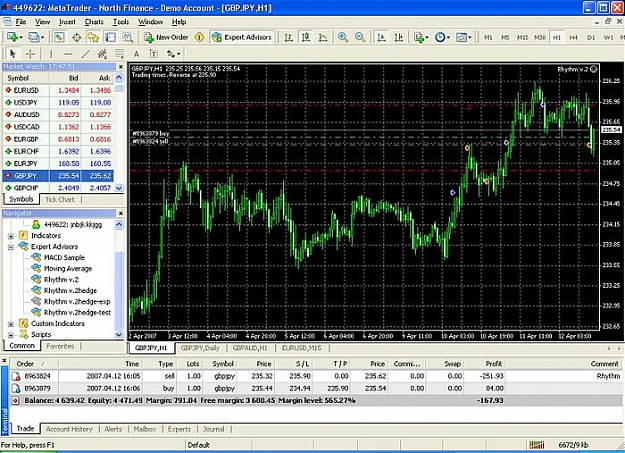This screenshot has height=453, width=625.
Task: Click the yellow MetaEditor diamond icon
Action: (x=199, y=37)
